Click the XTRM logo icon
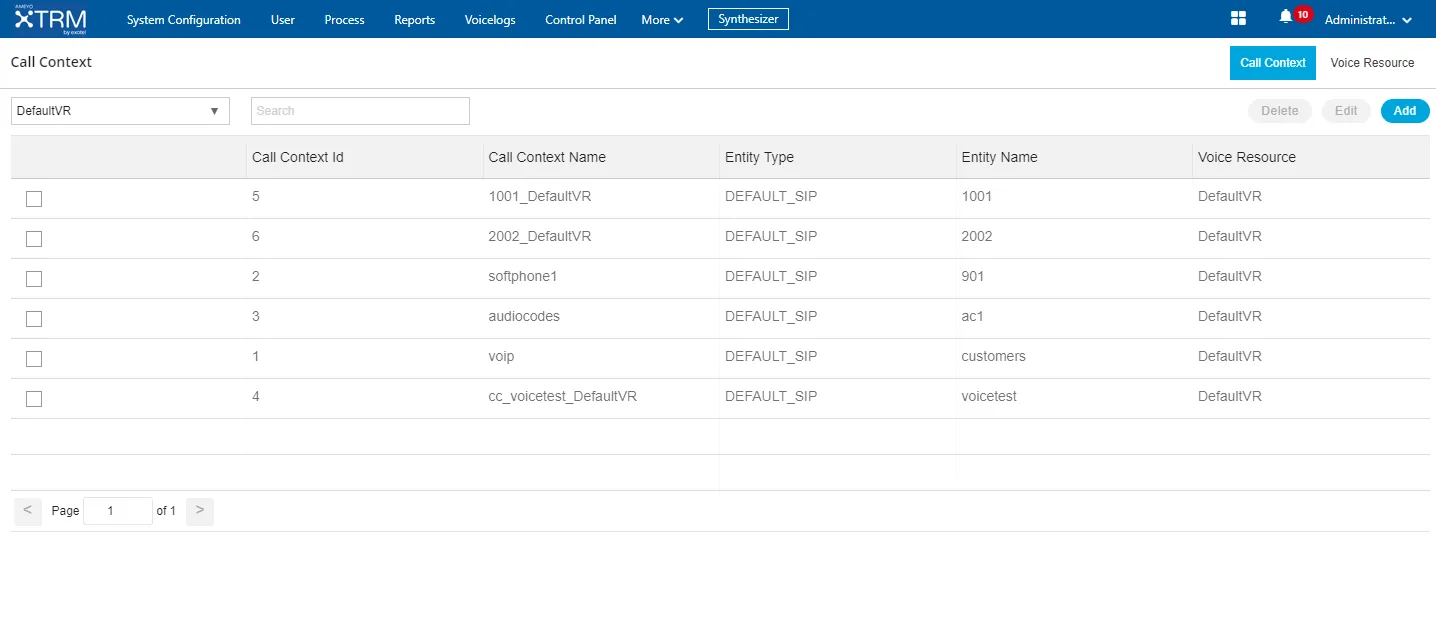Screen dimensions: 1436x620 coord(50,19)
